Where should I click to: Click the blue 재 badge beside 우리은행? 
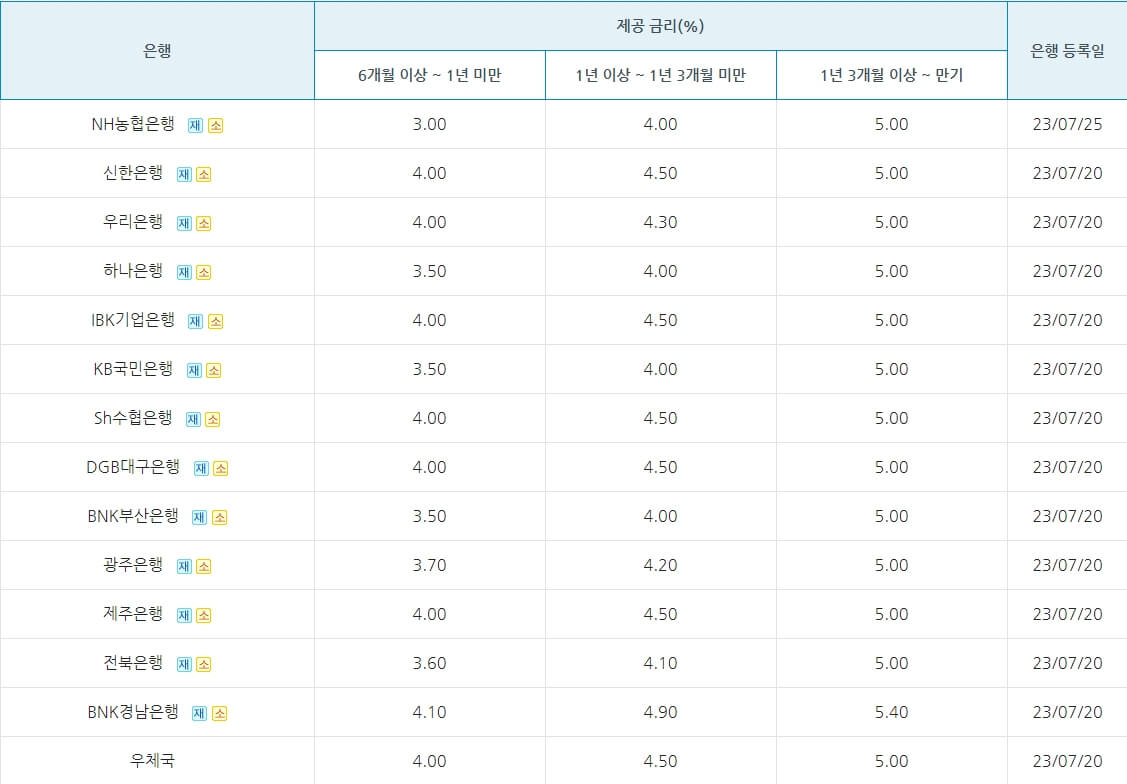184,223
